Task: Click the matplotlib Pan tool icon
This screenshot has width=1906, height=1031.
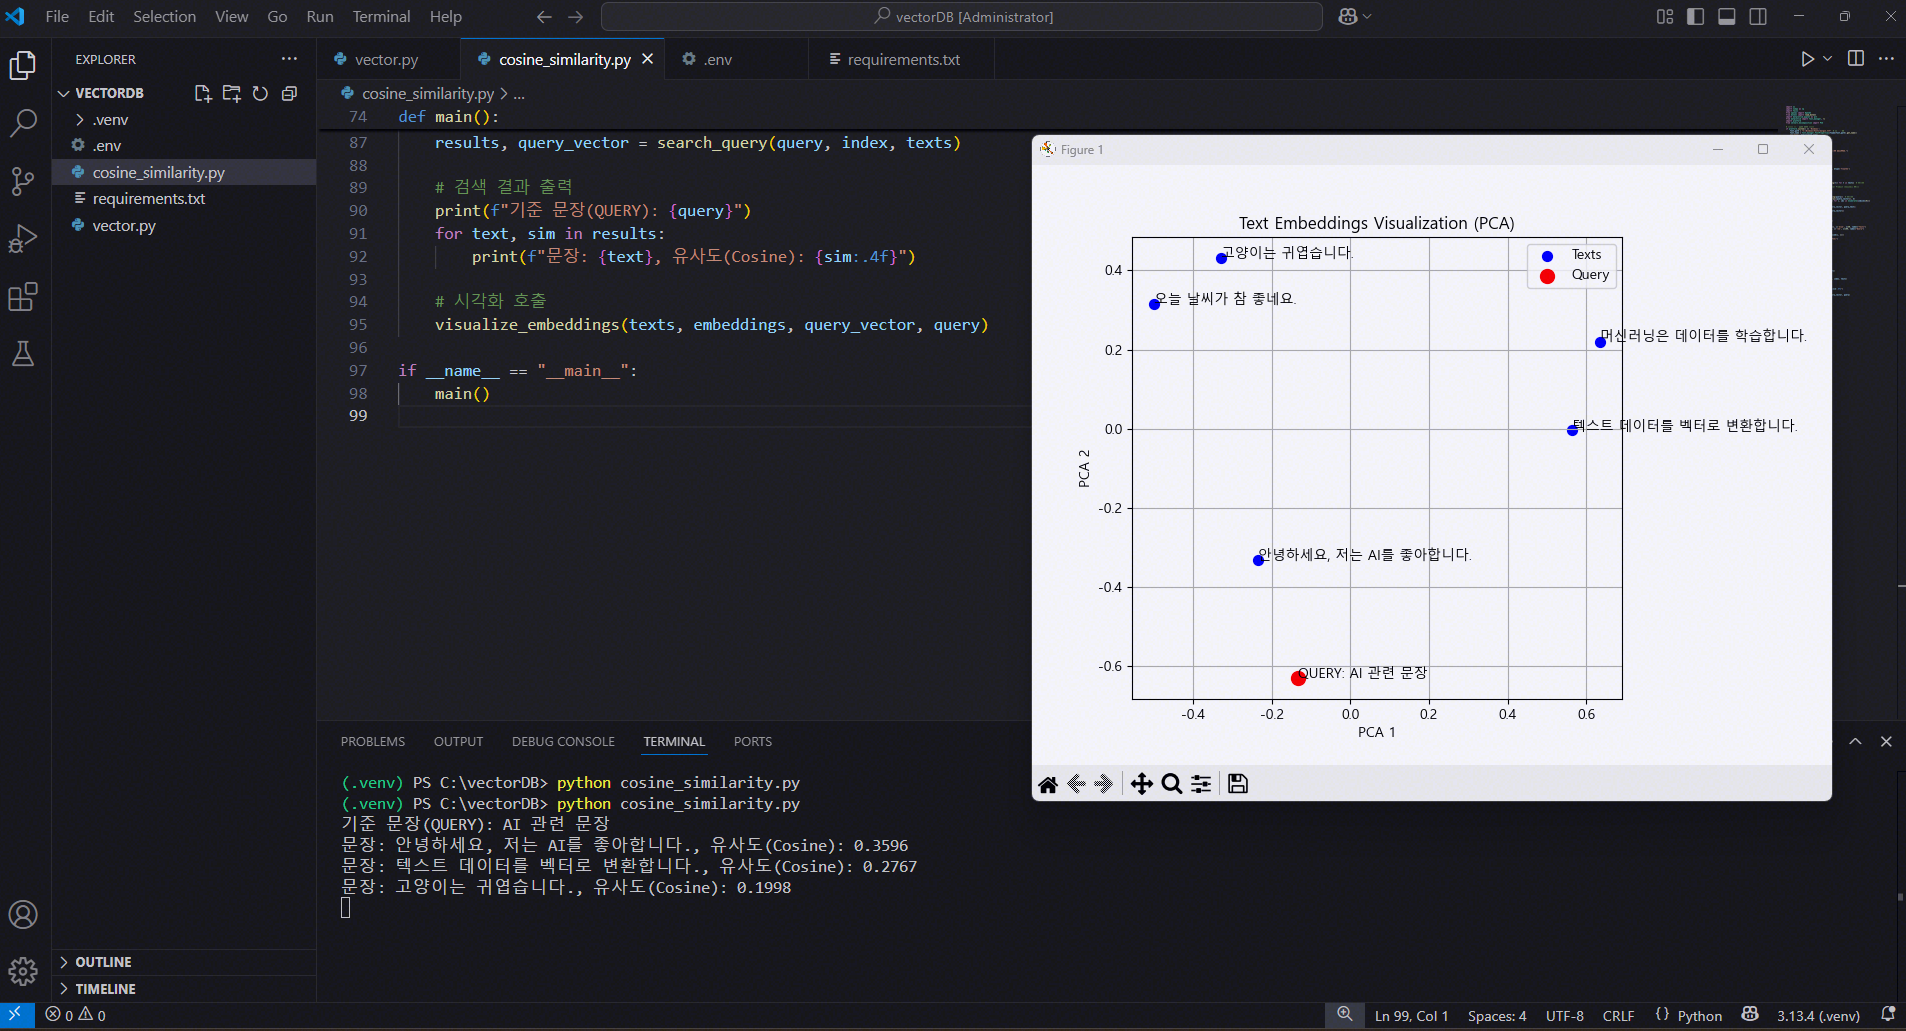Action: [x=1141, y=784]
